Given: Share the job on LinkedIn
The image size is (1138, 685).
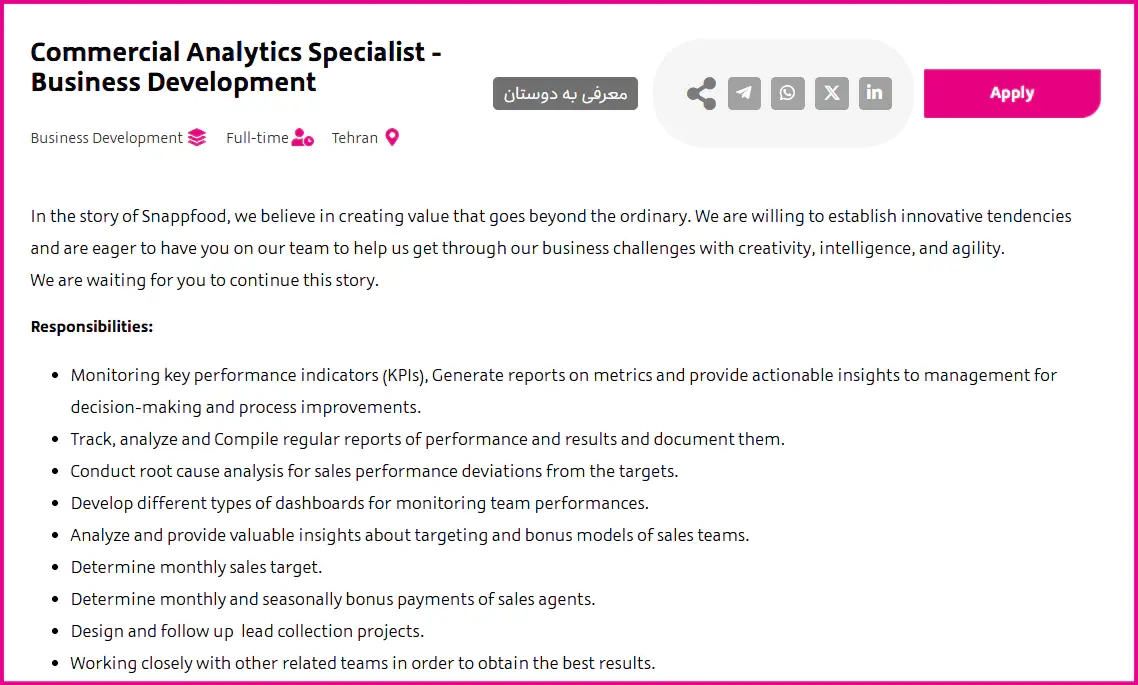Looking at the screenshot, I should 875,93.
